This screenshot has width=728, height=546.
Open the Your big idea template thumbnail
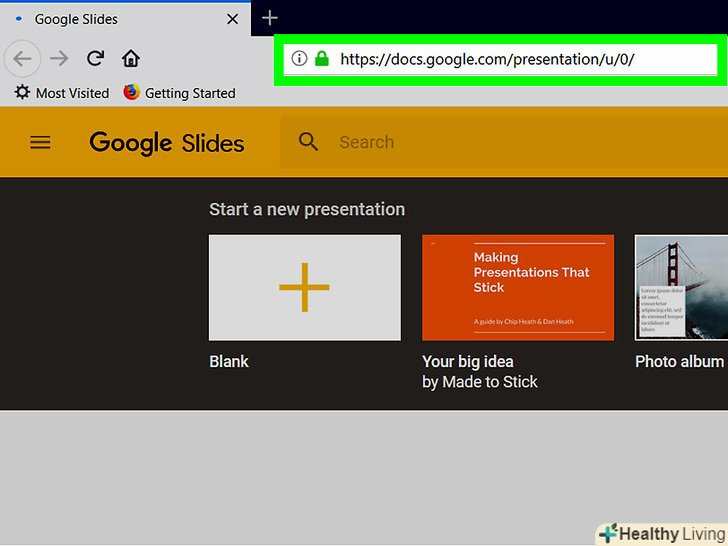click(518, 287)
